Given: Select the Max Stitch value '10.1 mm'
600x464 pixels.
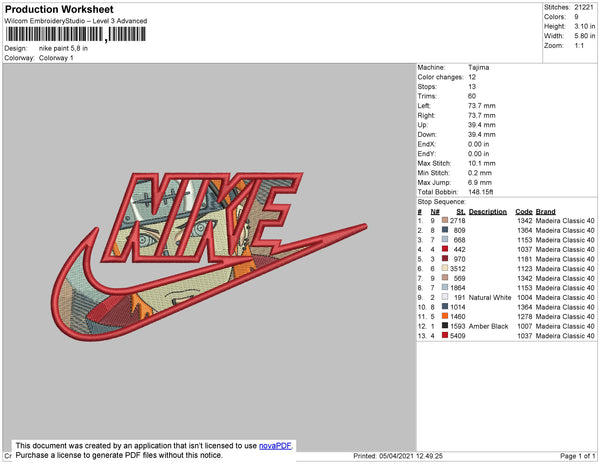Looking at the screenshot, I should click(481, 163).
